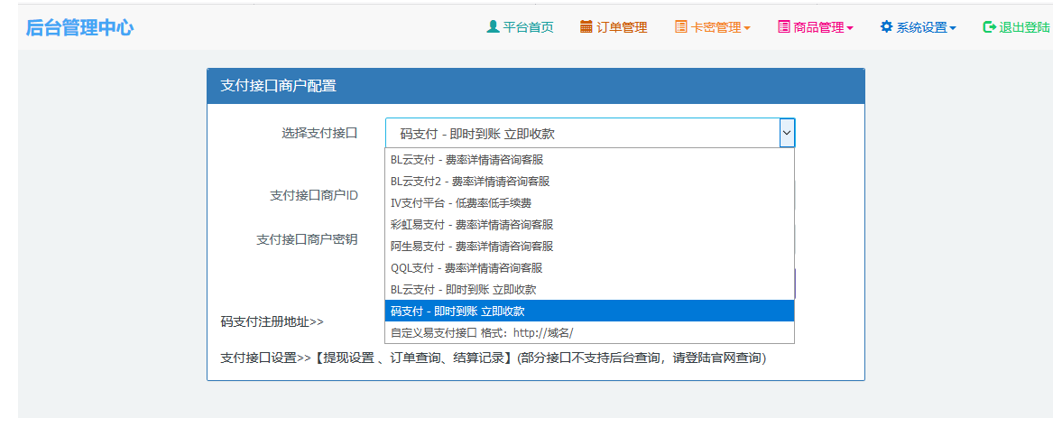Select 自定义易支付接口 格式: http://域名/ option
The width and height of the screenshot is (1063, 430).
589,332
